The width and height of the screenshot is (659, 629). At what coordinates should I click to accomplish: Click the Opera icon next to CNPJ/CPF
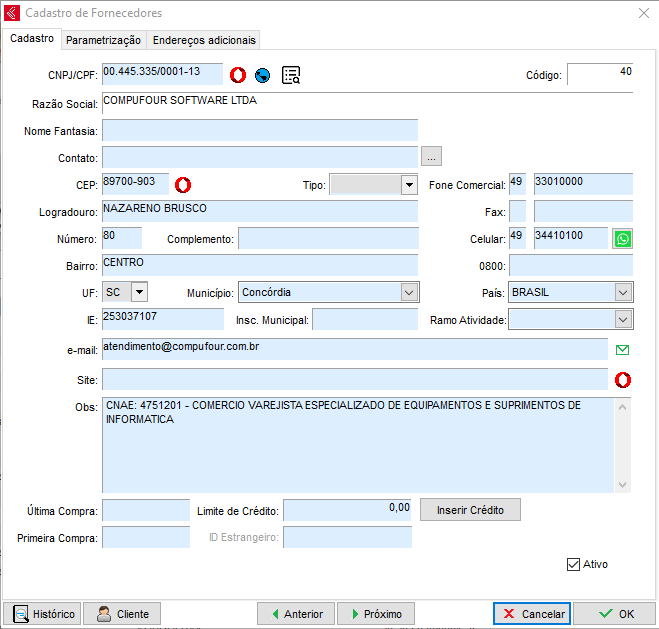[238, 75]
